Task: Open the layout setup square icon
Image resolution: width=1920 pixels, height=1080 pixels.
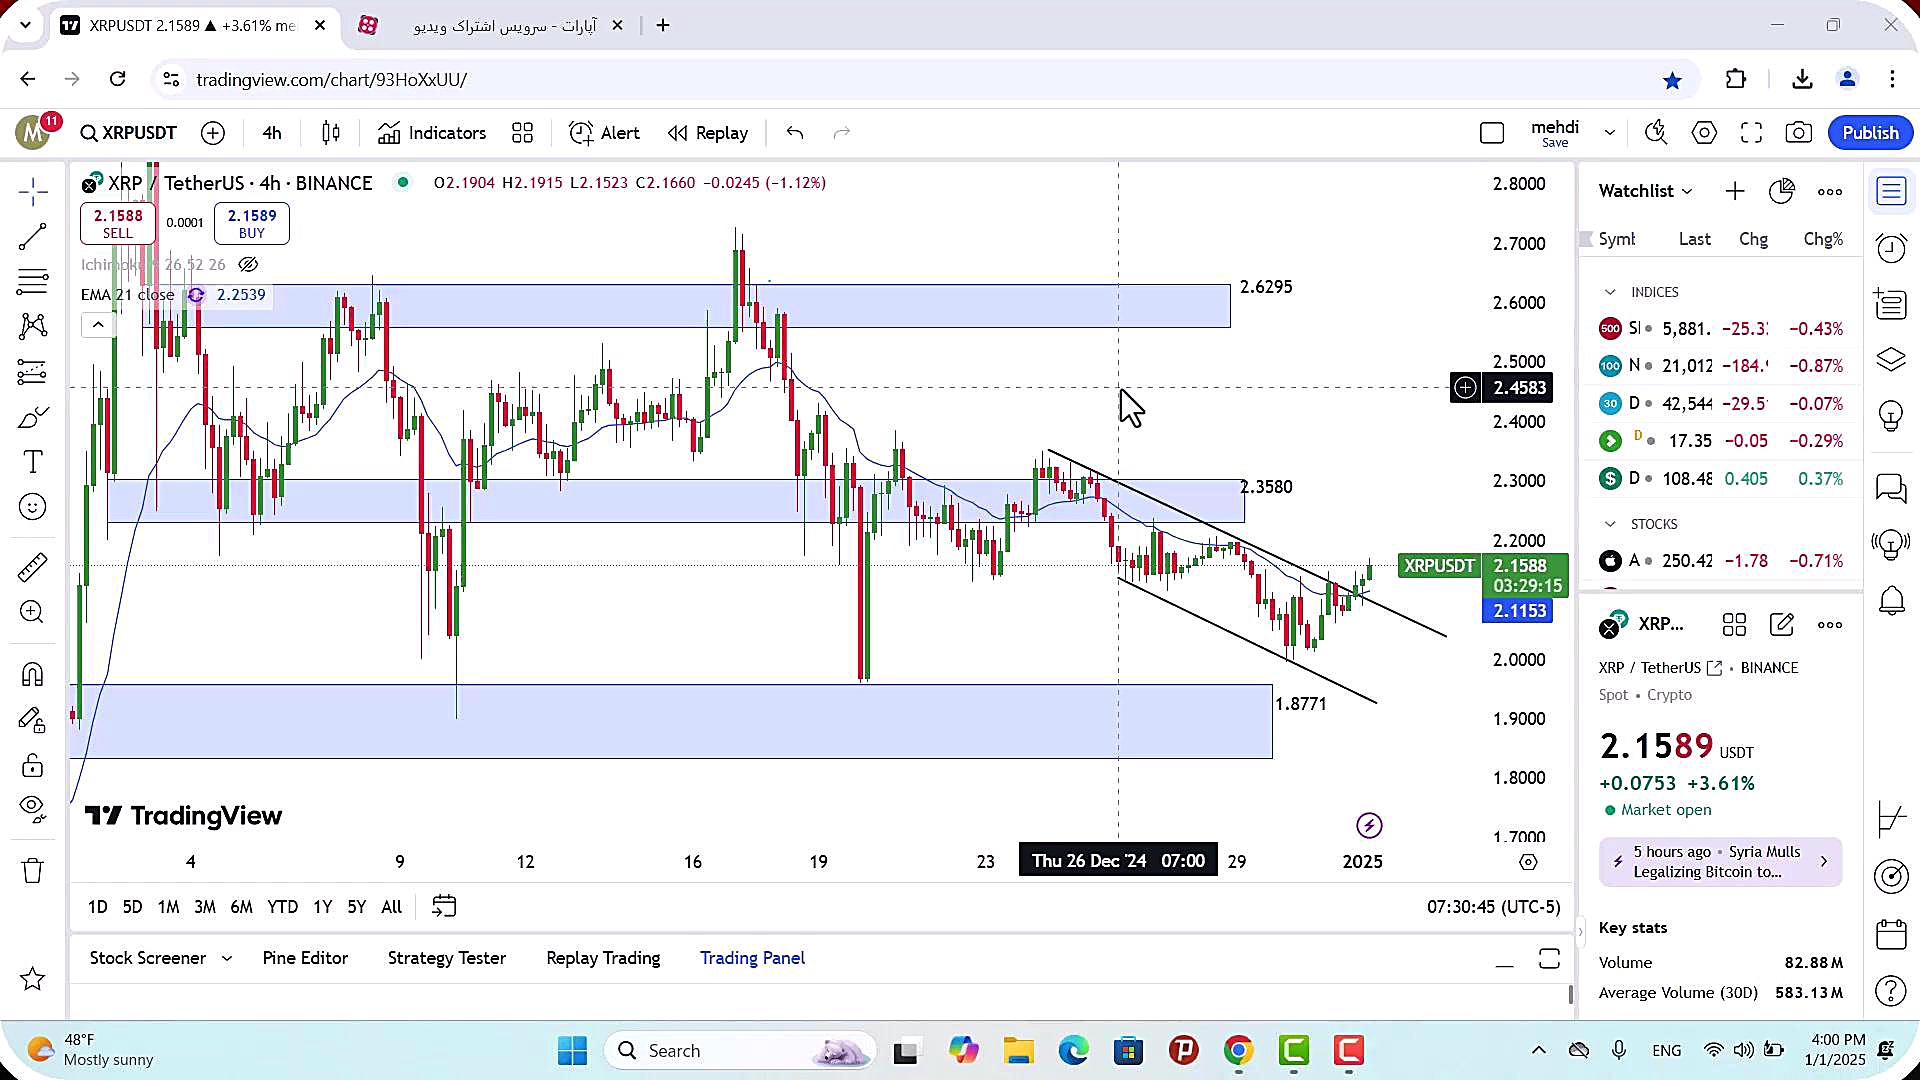Action: click(x=1492, y=133)
